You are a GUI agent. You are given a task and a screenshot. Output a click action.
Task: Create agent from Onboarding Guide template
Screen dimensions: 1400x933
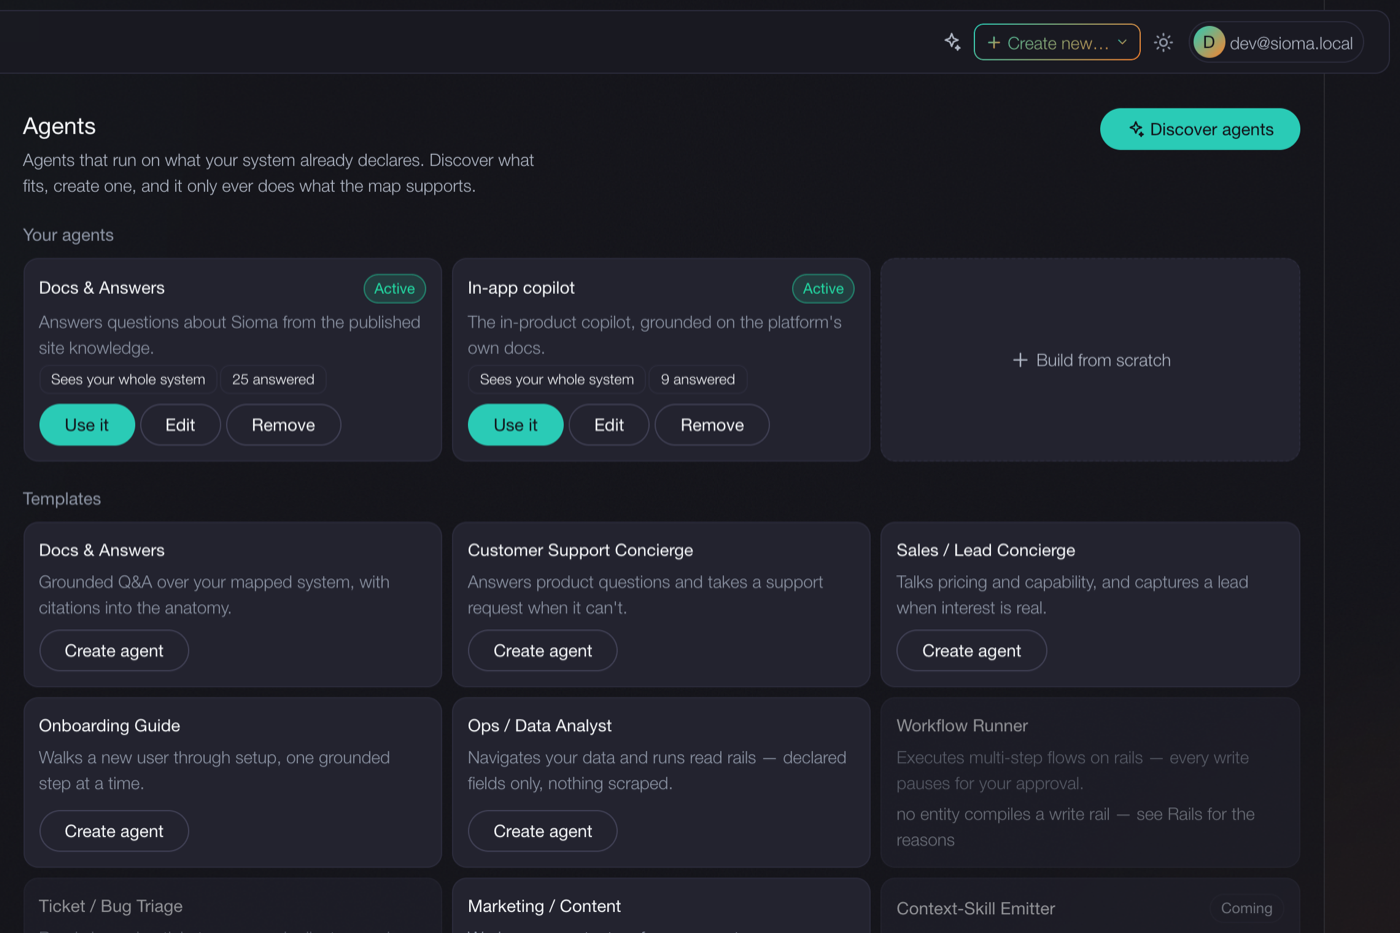(x=114, y=831)
